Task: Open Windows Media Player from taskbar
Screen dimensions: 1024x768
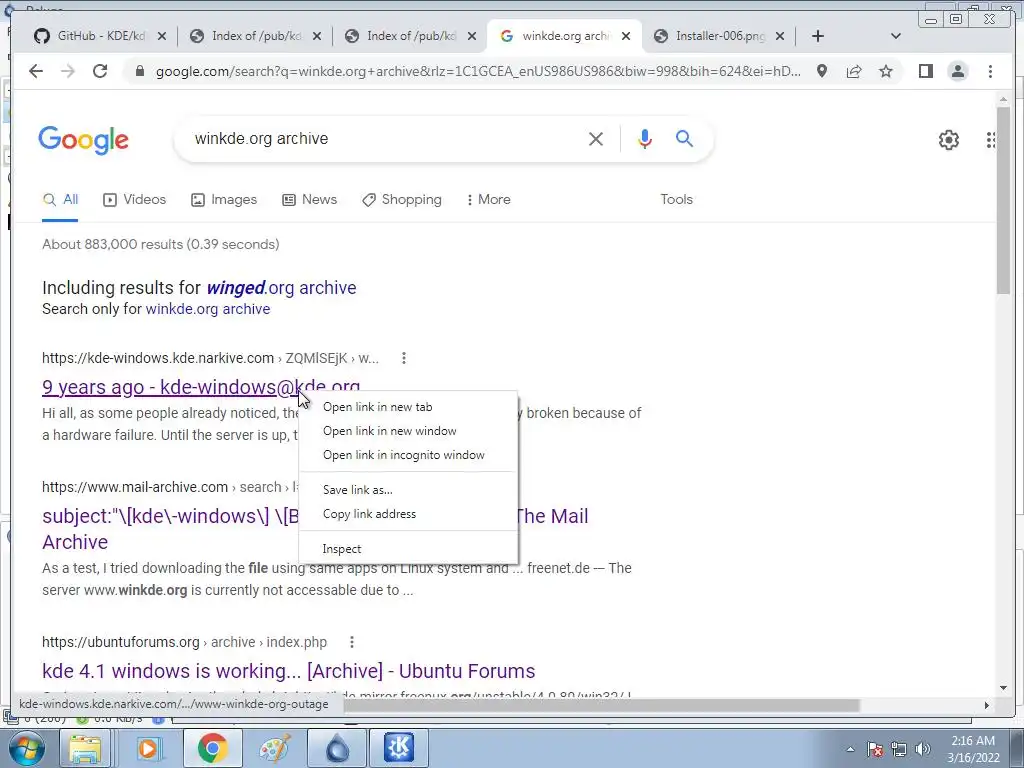Action: tap(148, 748)
